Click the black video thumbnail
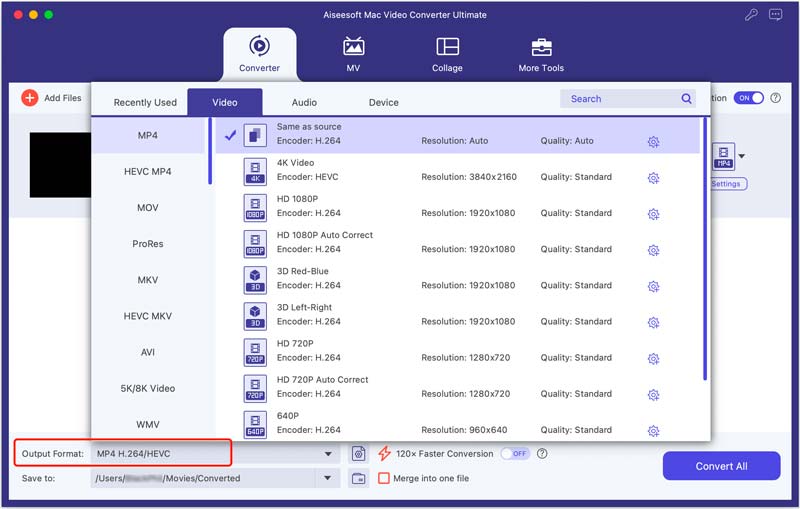 [60, 165]
